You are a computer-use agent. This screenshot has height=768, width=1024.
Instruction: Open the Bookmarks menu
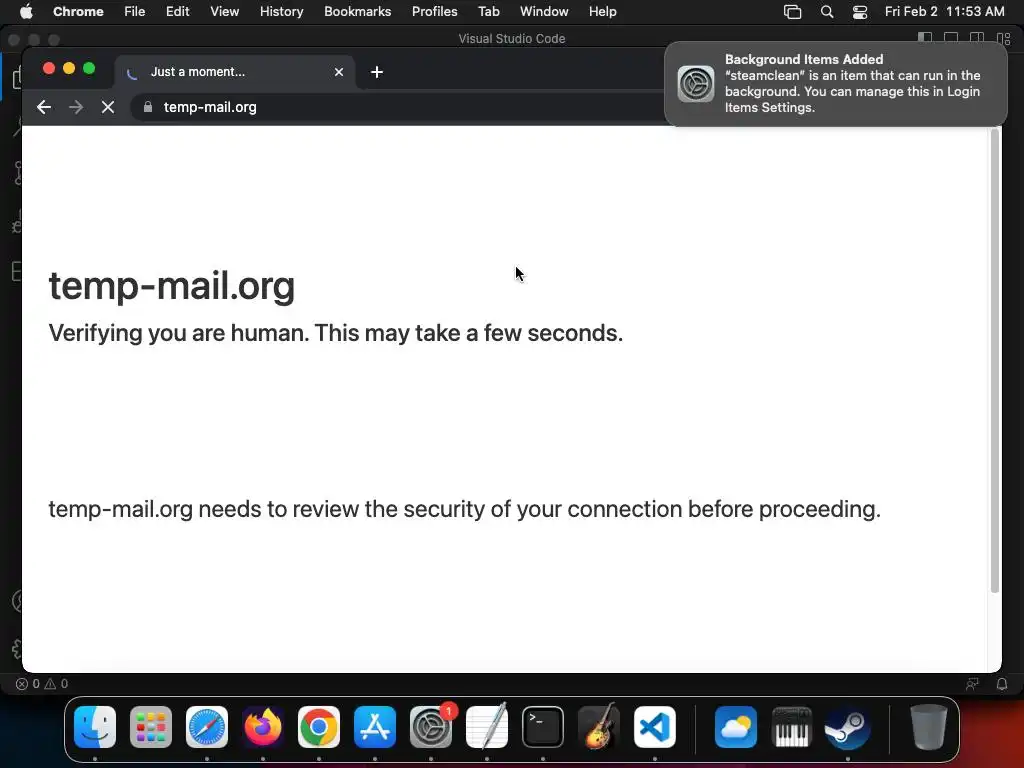(x=357, y=11)
